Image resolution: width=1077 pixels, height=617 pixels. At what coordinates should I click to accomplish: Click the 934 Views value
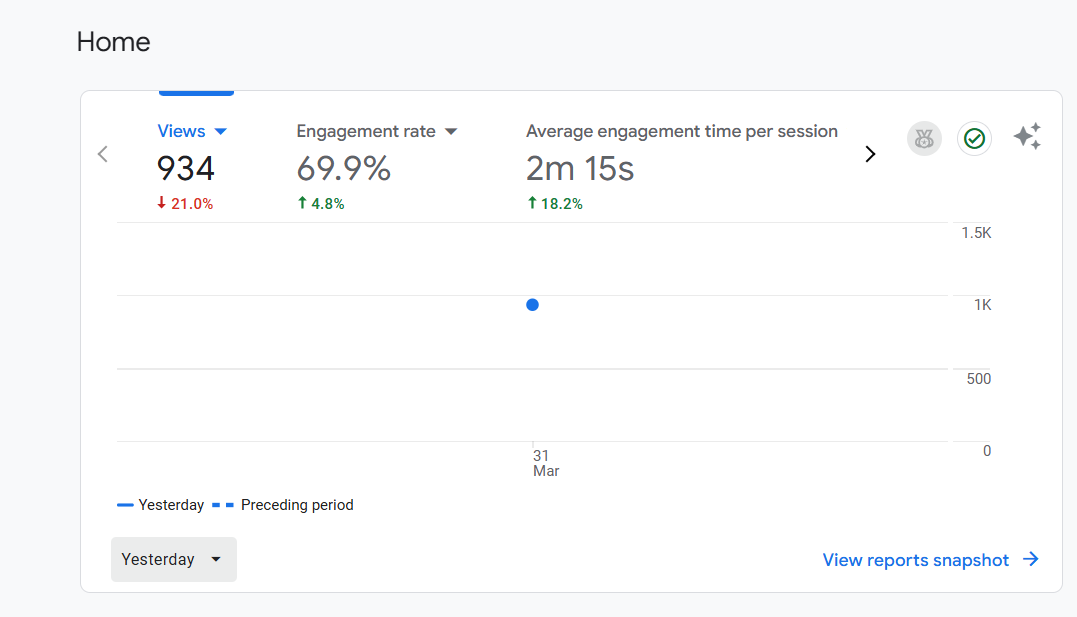(x=186, y=168)
